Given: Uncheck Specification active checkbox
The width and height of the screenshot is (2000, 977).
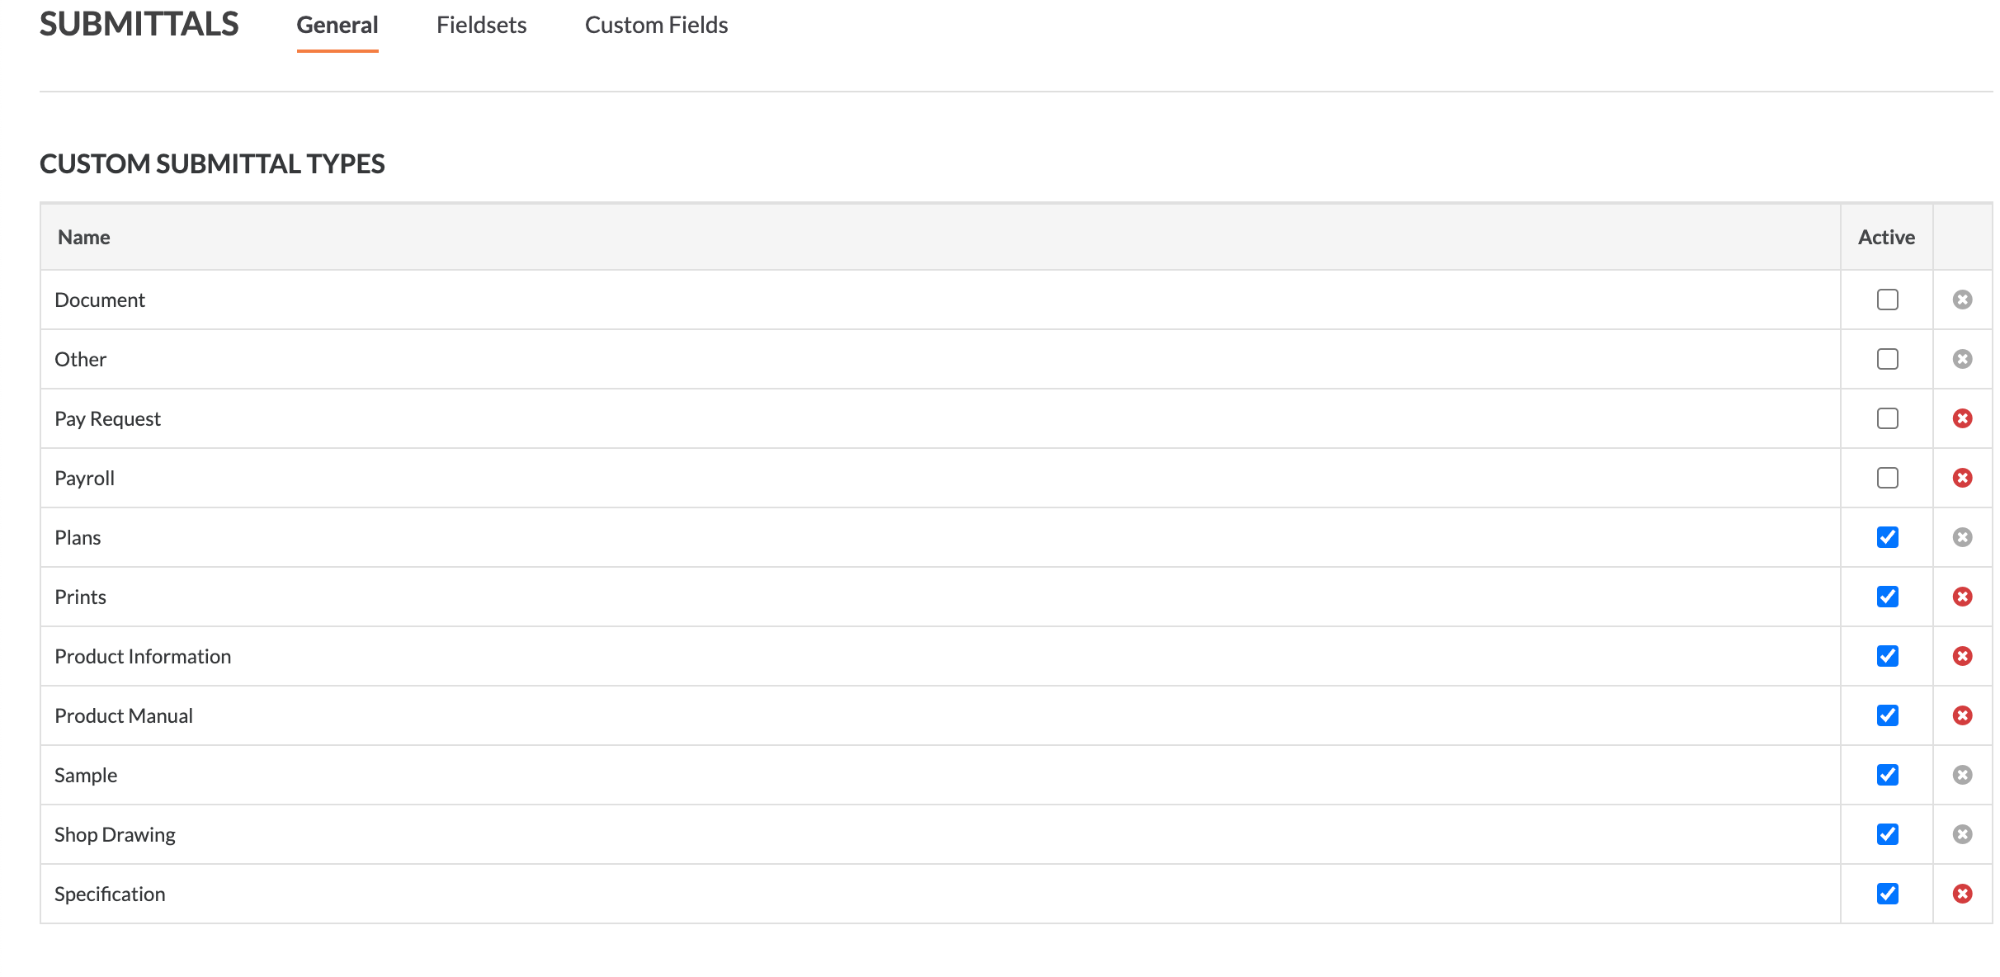Looking at the screenshot, I should 1887,894.
